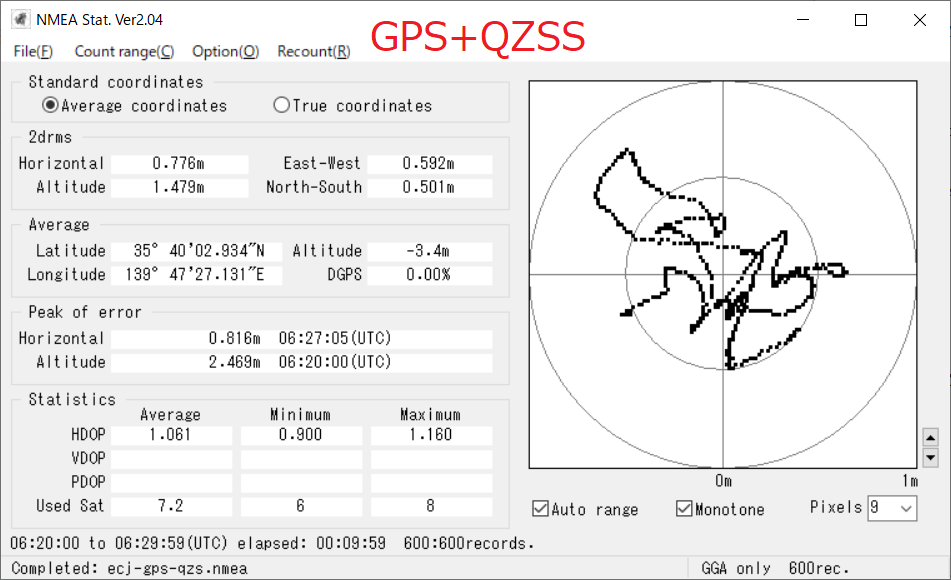Open the File(F) menu

point(33,52)
